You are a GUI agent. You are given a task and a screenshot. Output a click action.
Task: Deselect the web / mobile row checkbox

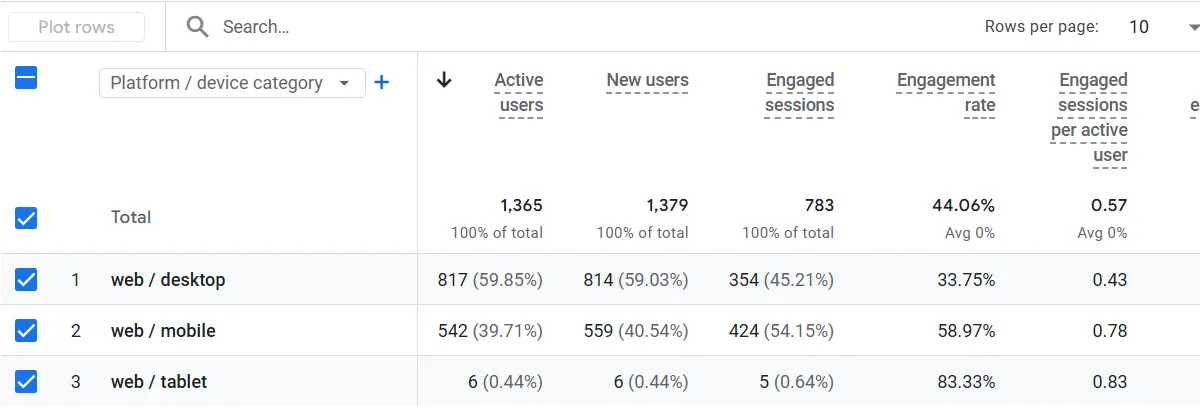(x=26, y=331)
